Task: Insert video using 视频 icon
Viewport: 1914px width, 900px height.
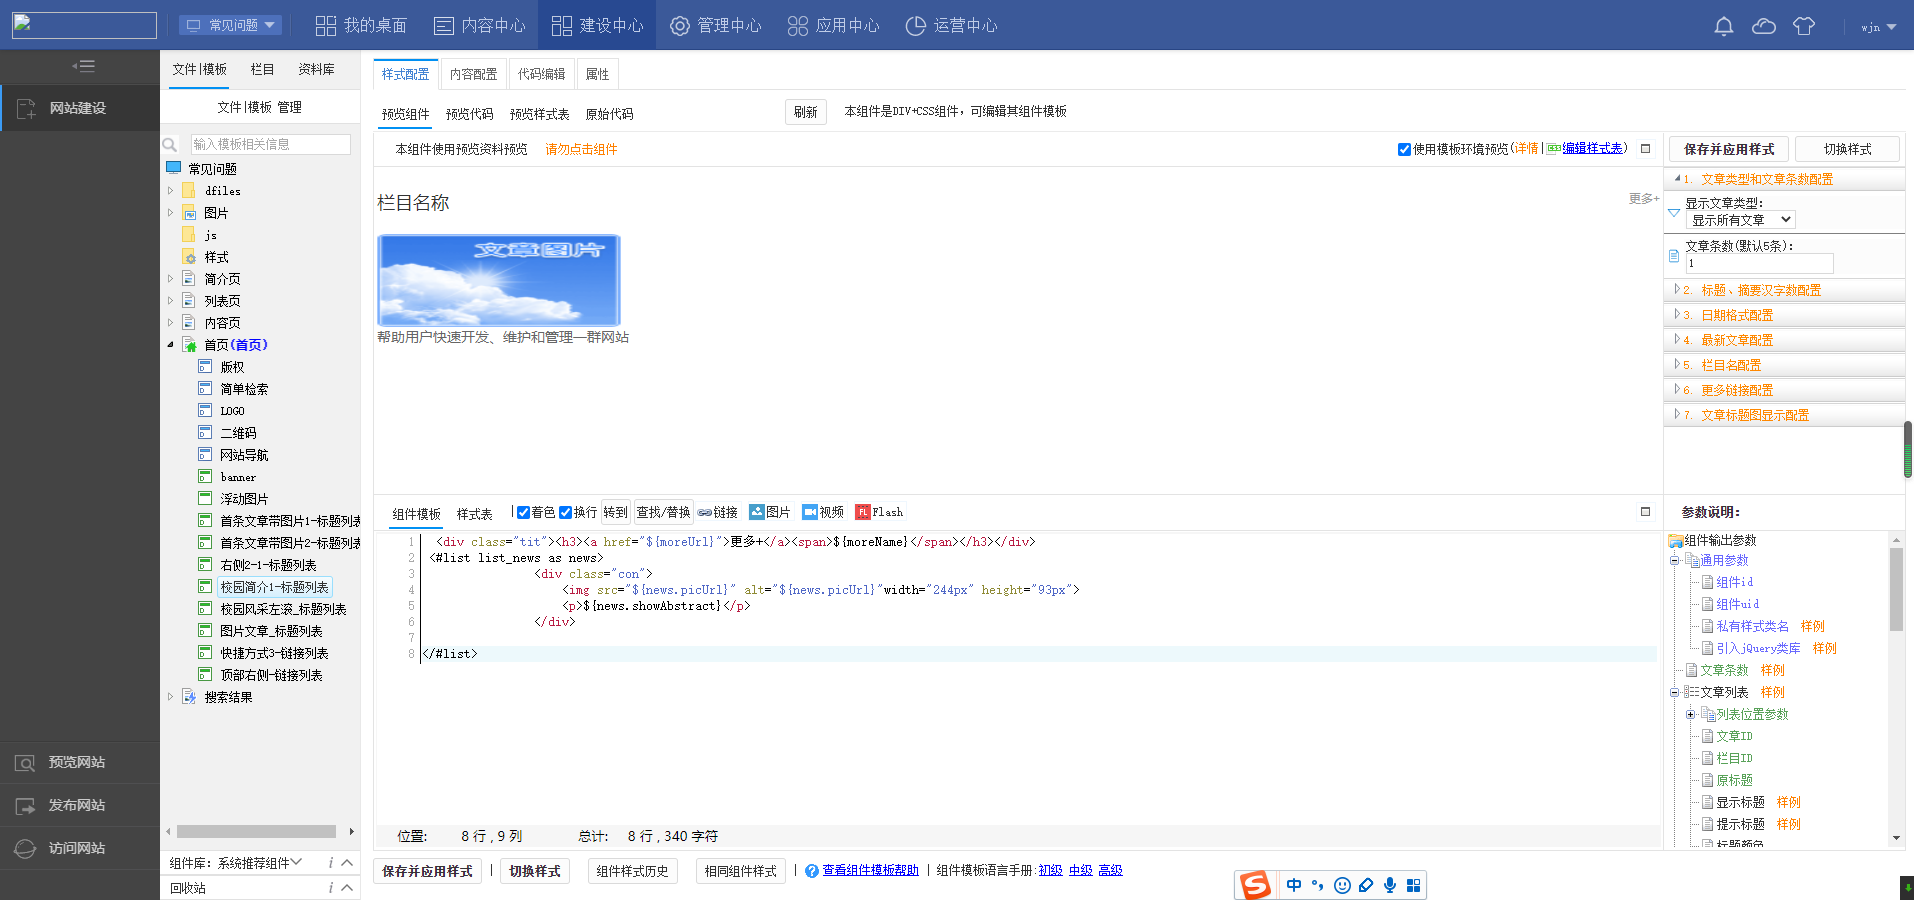Action: pos(810,512)
